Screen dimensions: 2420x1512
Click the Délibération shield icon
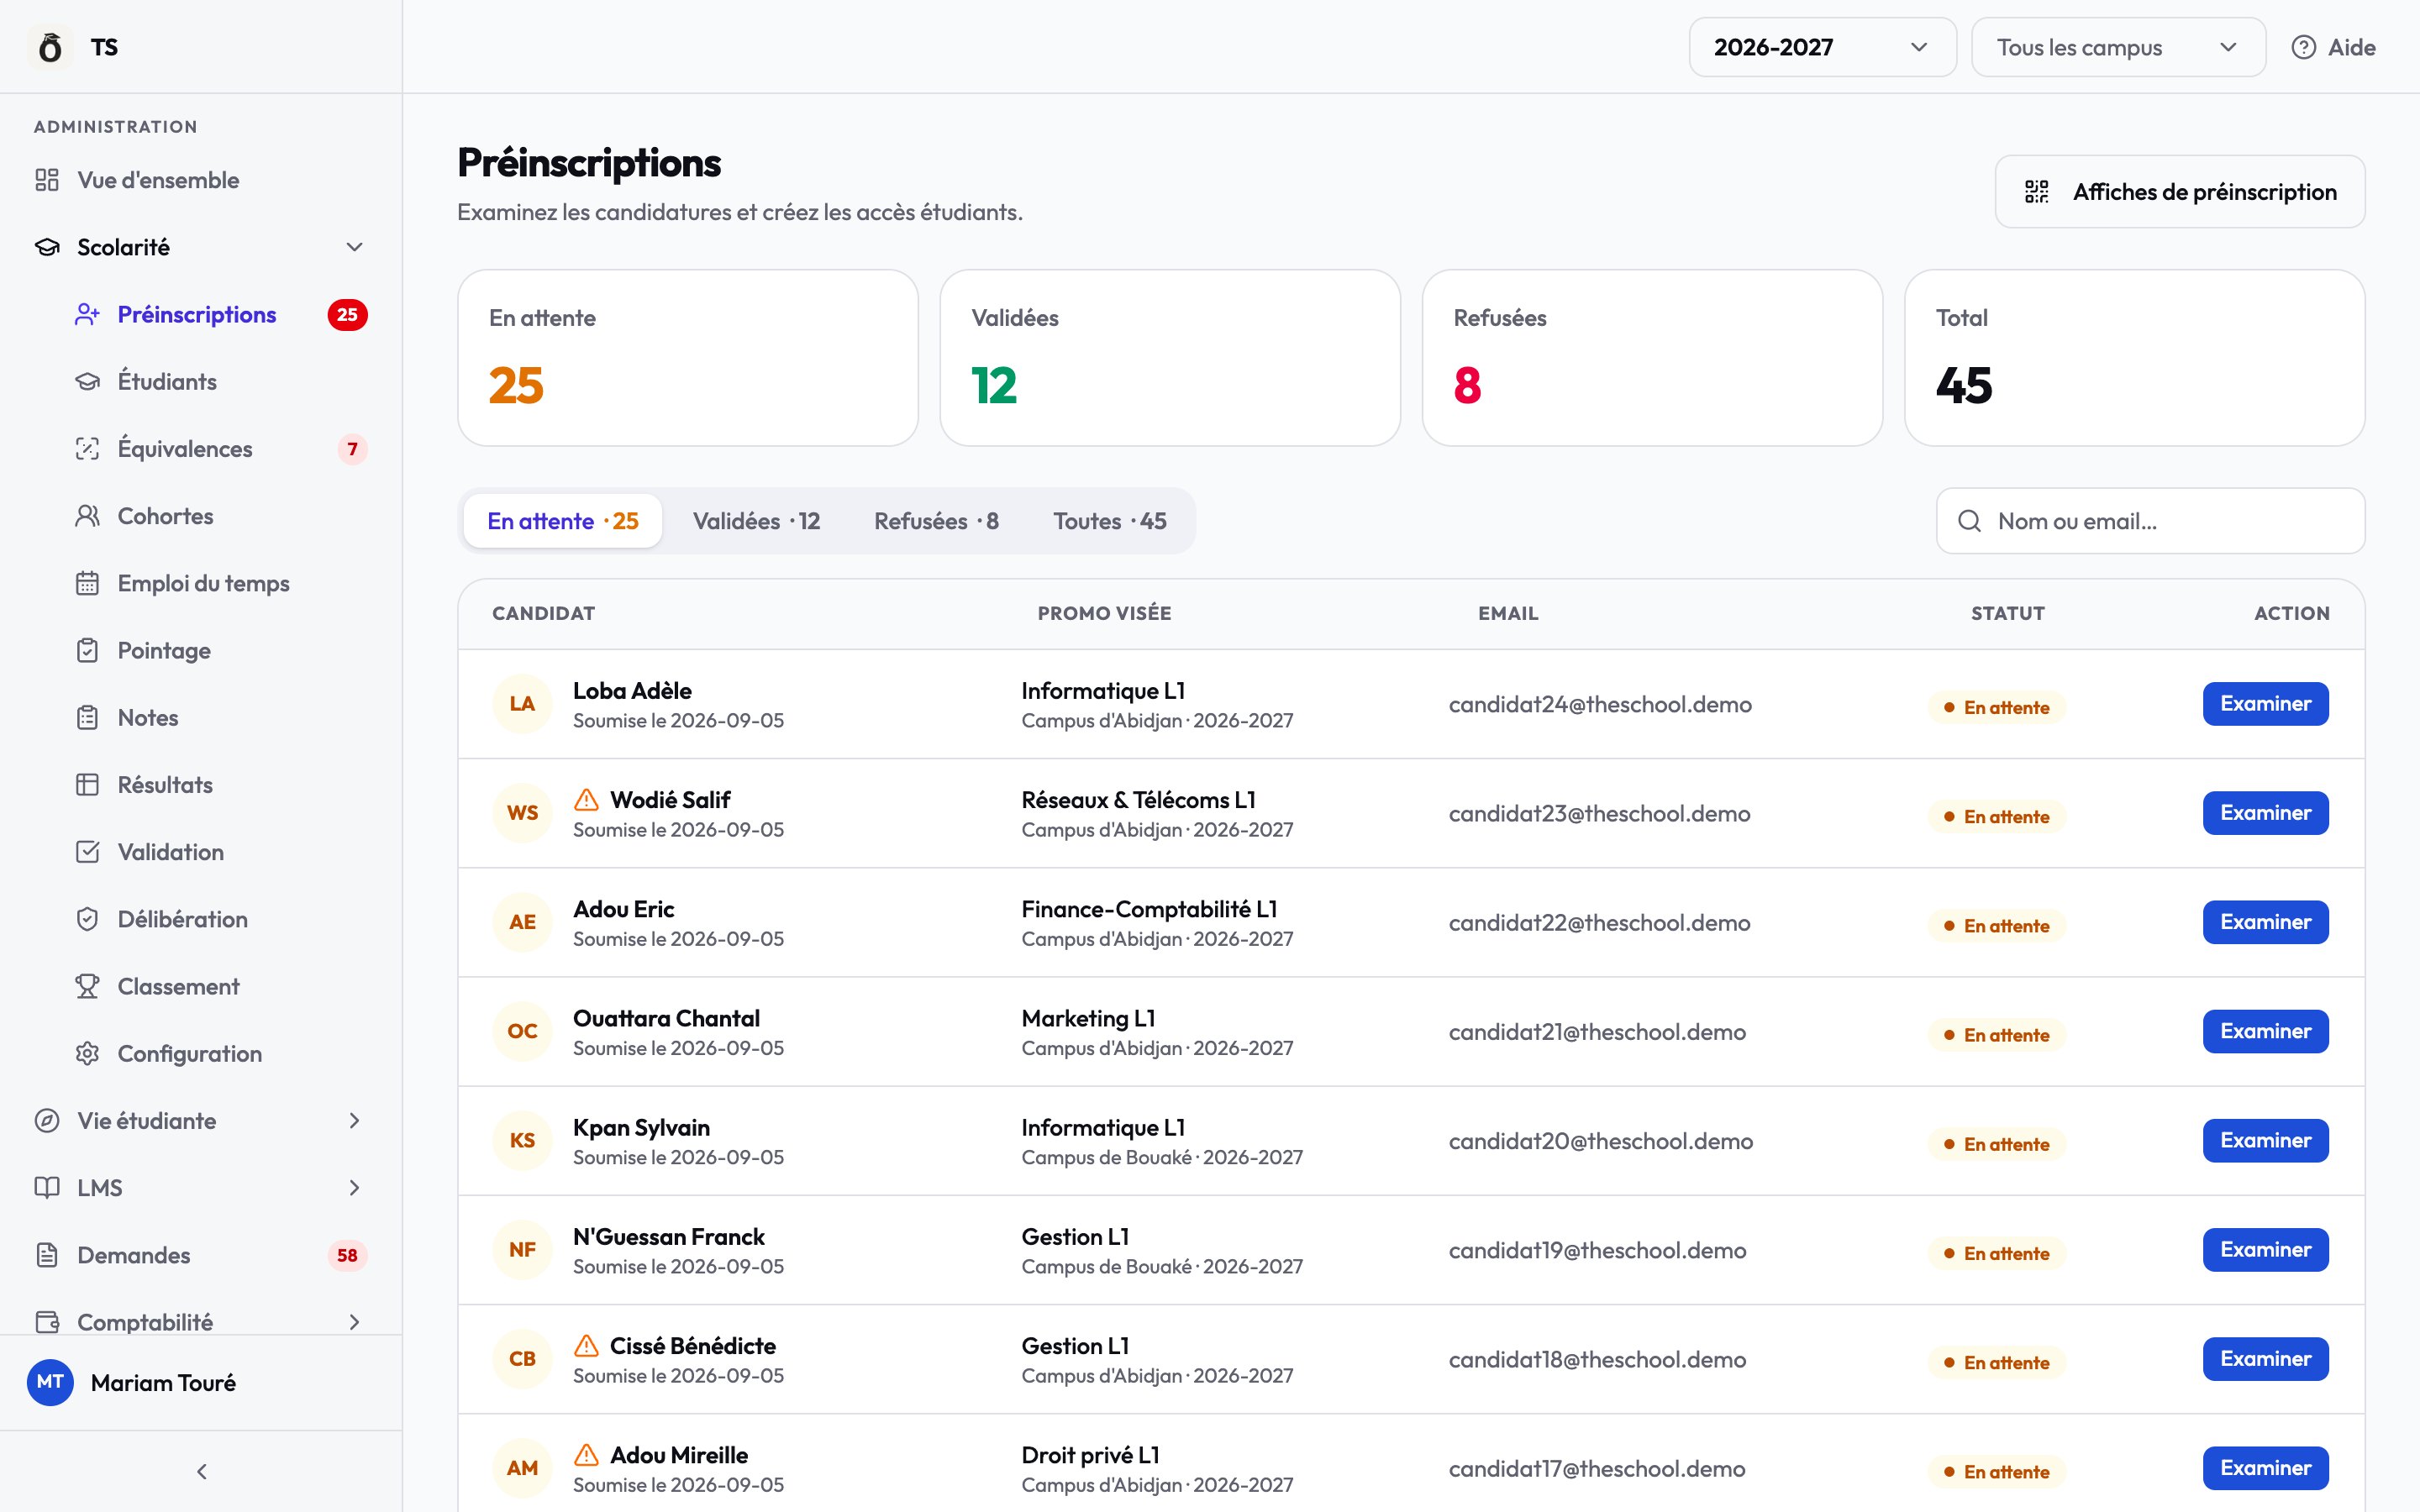point(88,919)
